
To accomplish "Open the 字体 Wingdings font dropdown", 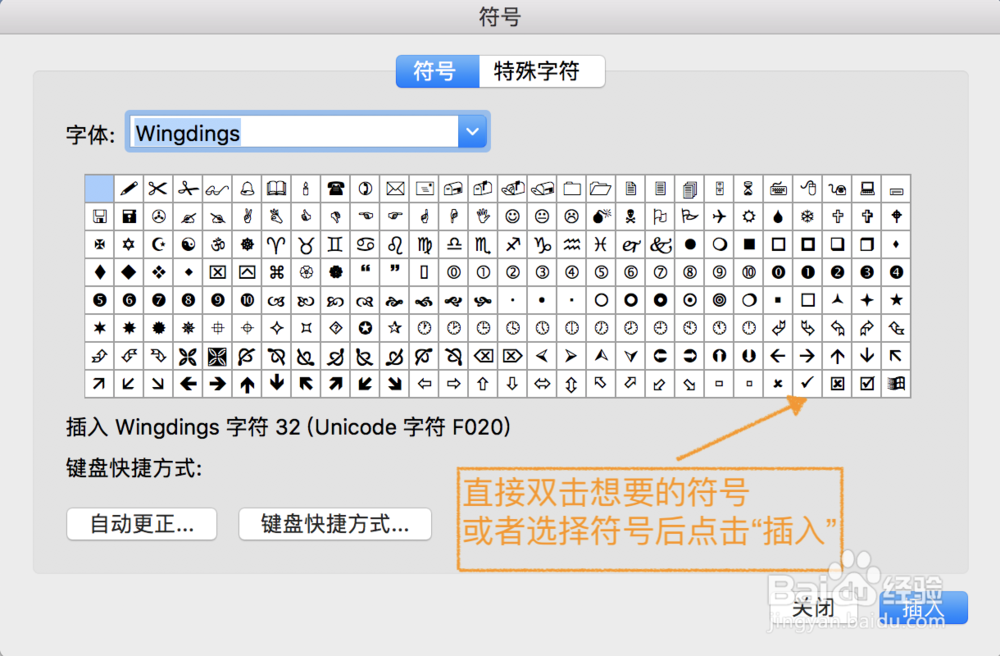I will click(x=472, y=131).
